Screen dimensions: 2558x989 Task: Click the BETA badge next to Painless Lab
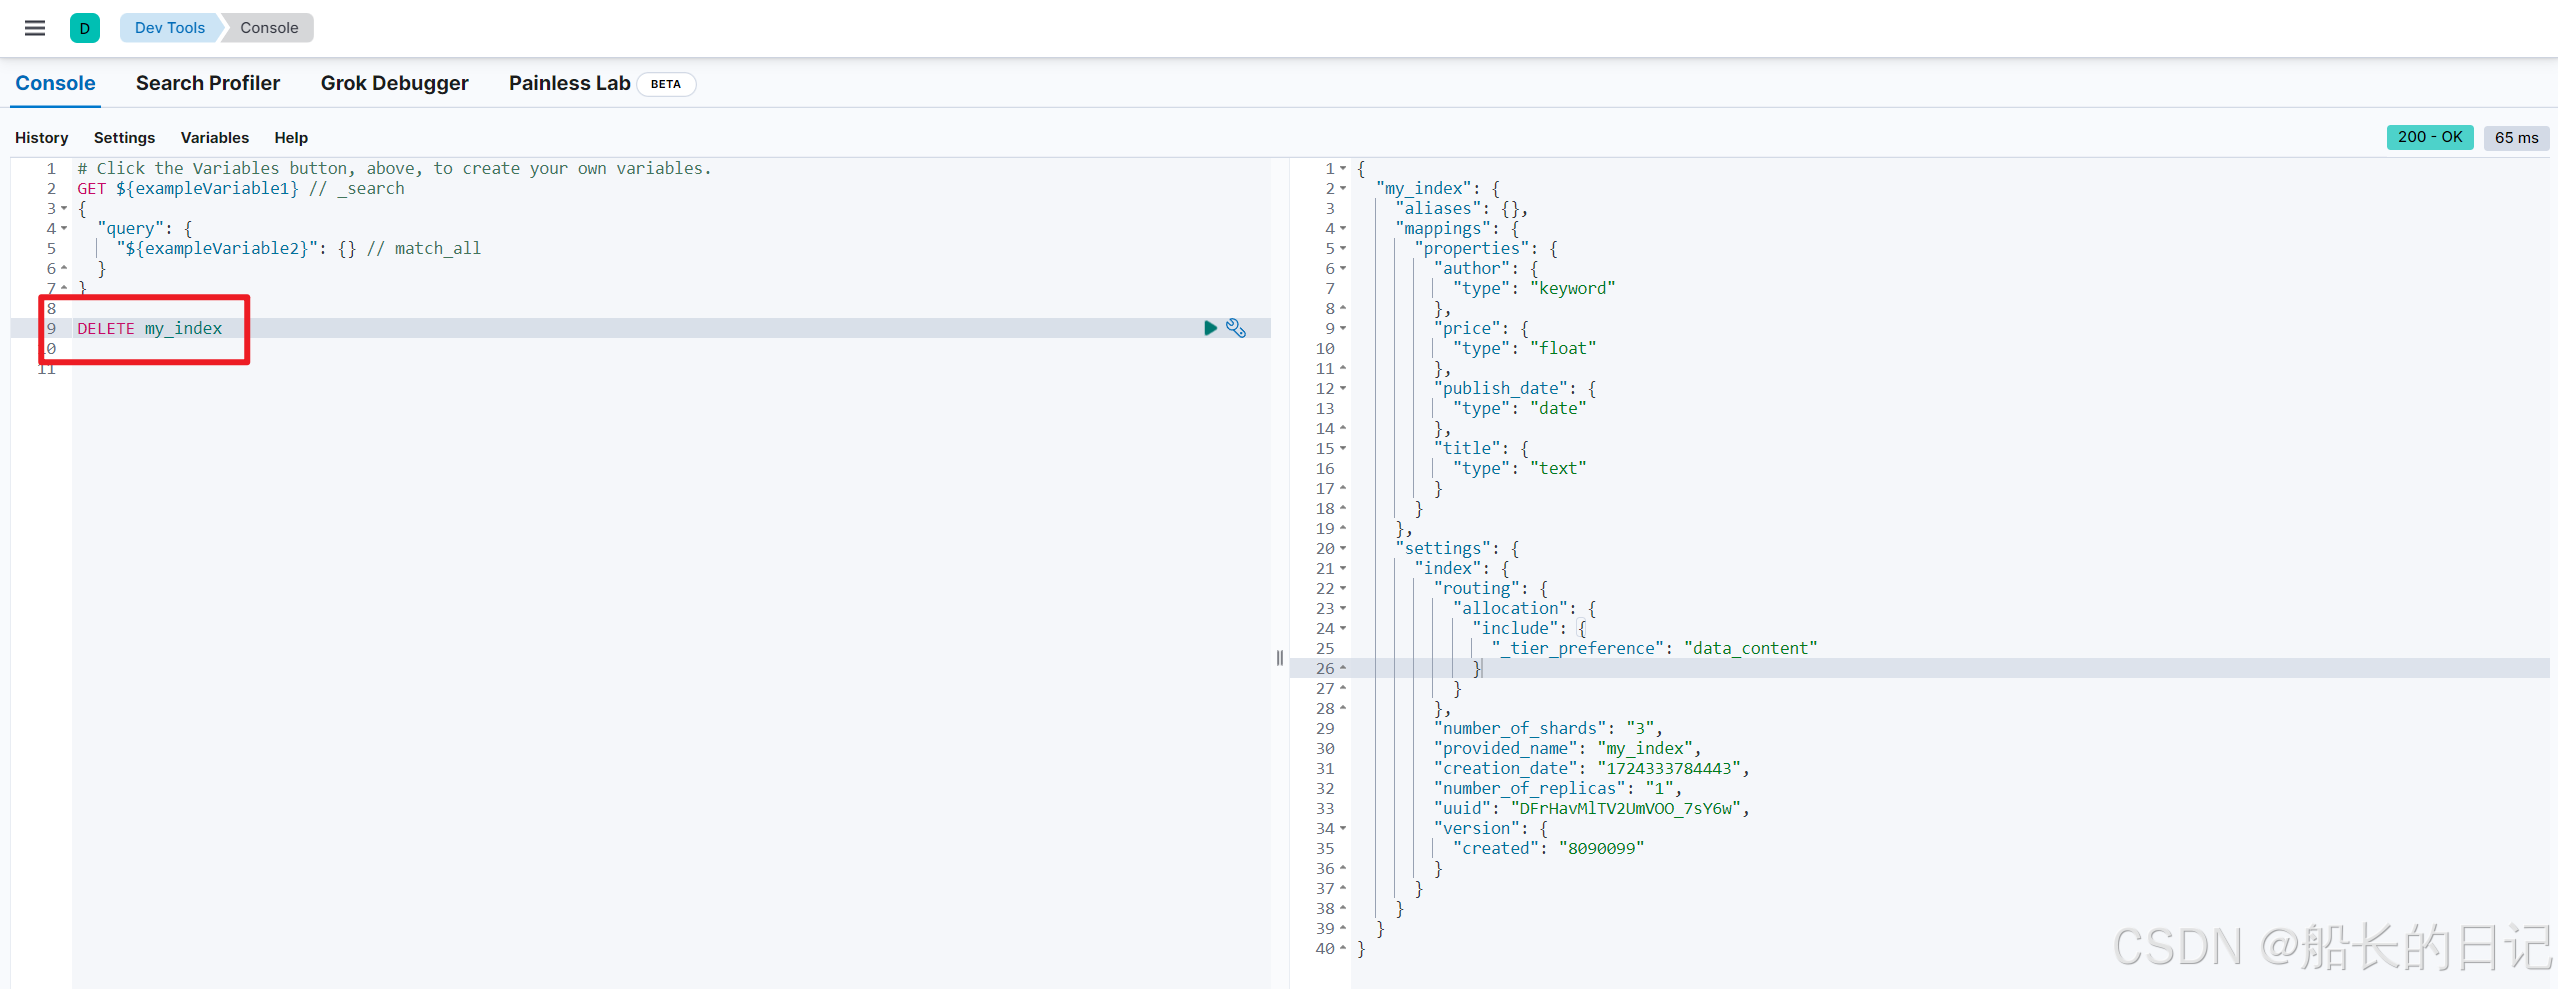[x=665, y=84]
